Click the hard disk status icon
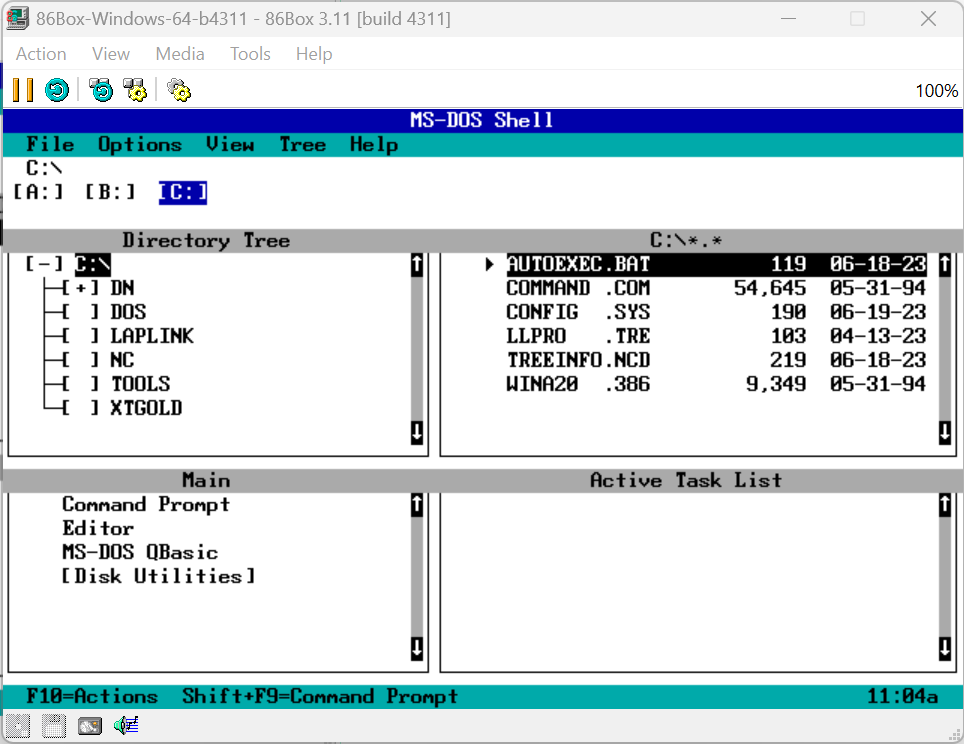964x744 pixels. coord(90,726)
